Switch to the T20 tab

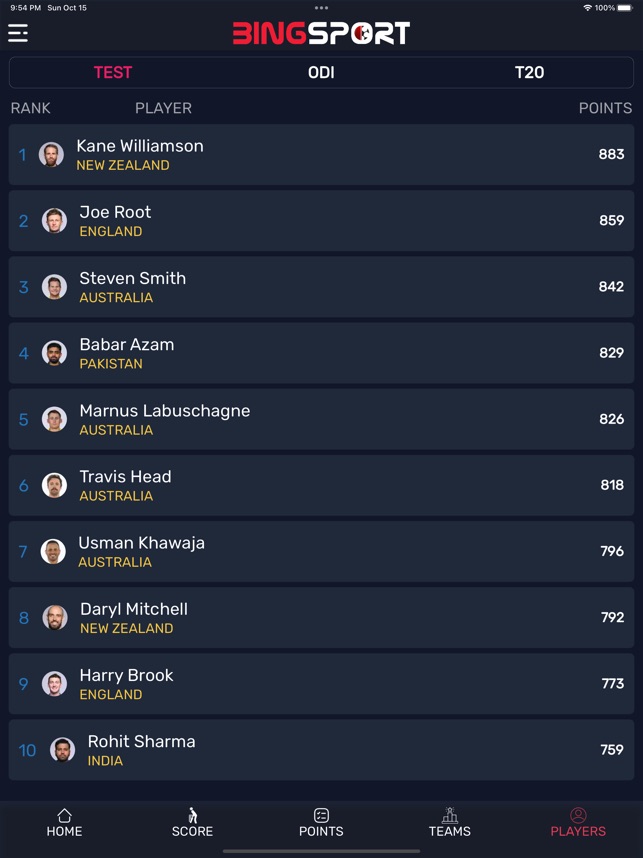529,72
